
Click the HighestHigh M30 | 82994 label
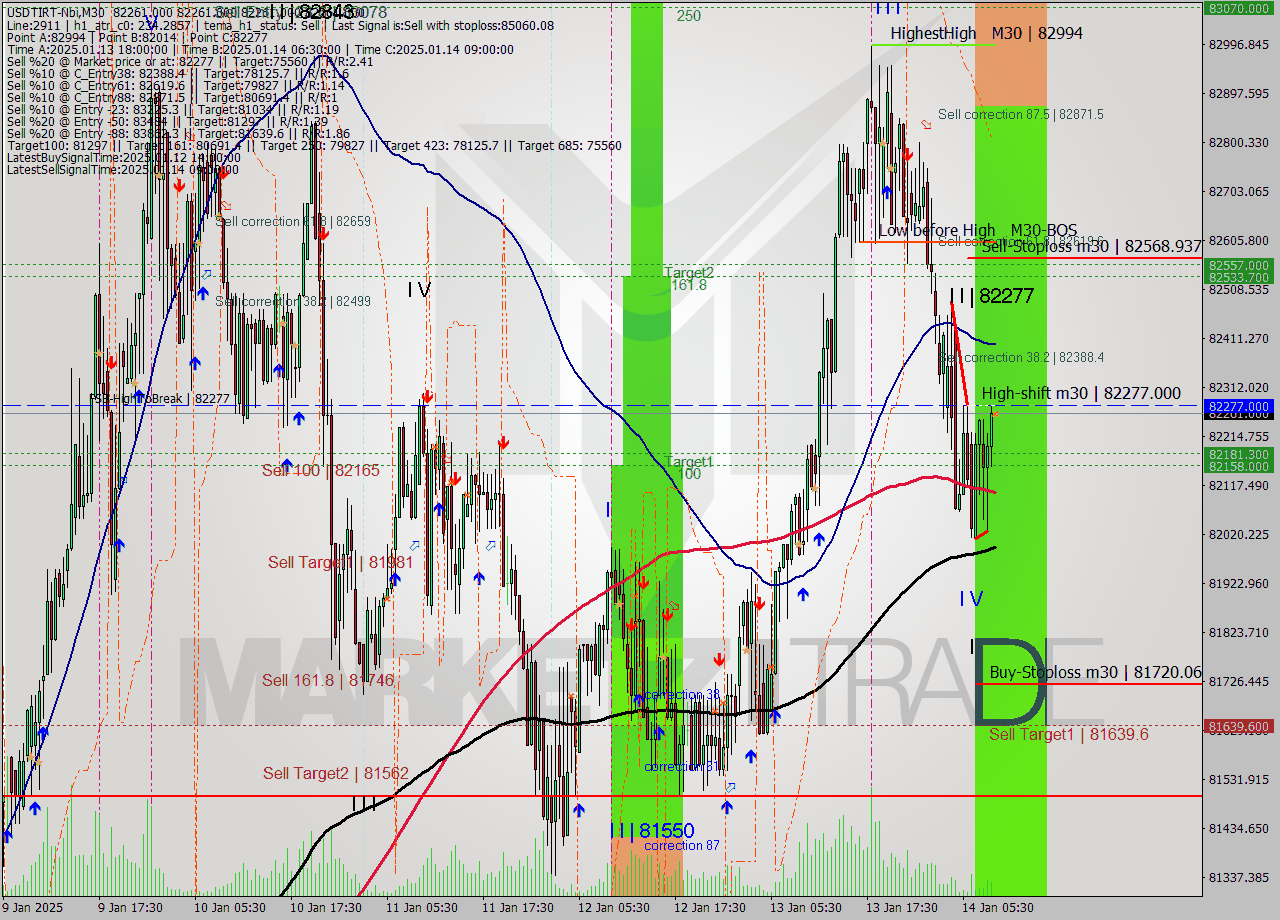[986, 33]
